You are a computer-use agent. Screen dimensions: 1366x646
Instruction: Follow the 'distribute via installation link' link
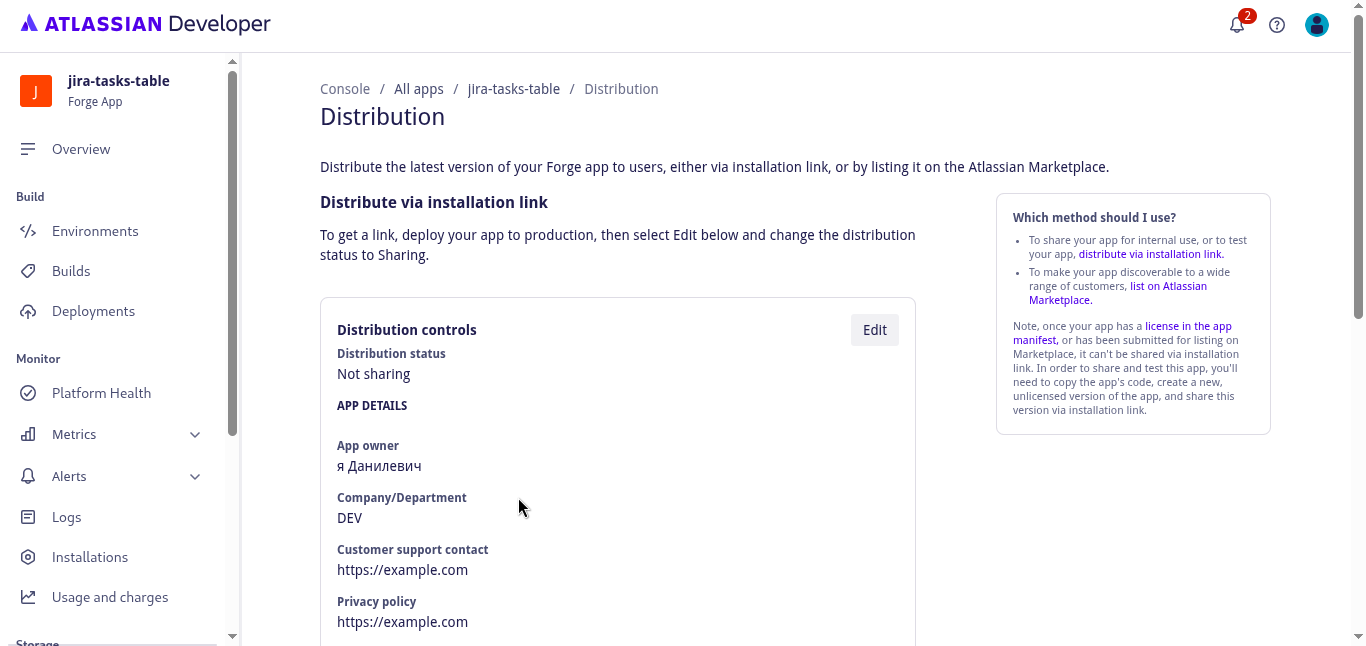[x=1151, y=254]
